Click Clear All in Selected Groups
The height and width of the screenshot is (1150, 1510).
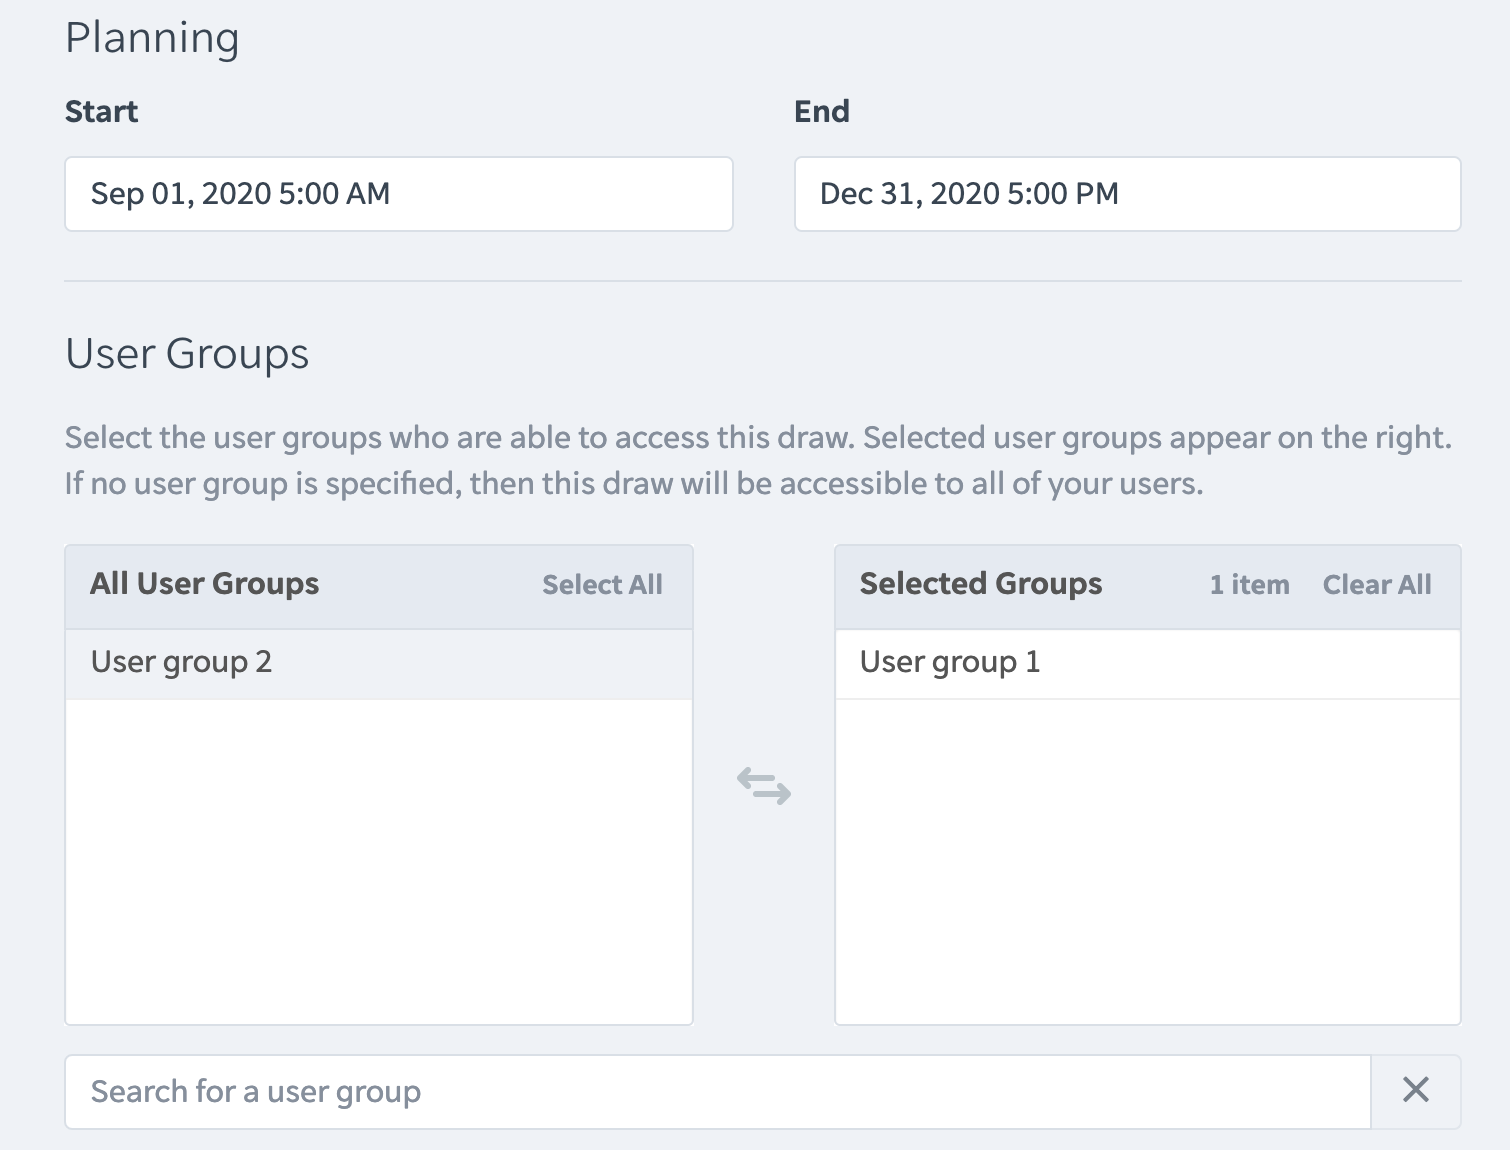1377,585
